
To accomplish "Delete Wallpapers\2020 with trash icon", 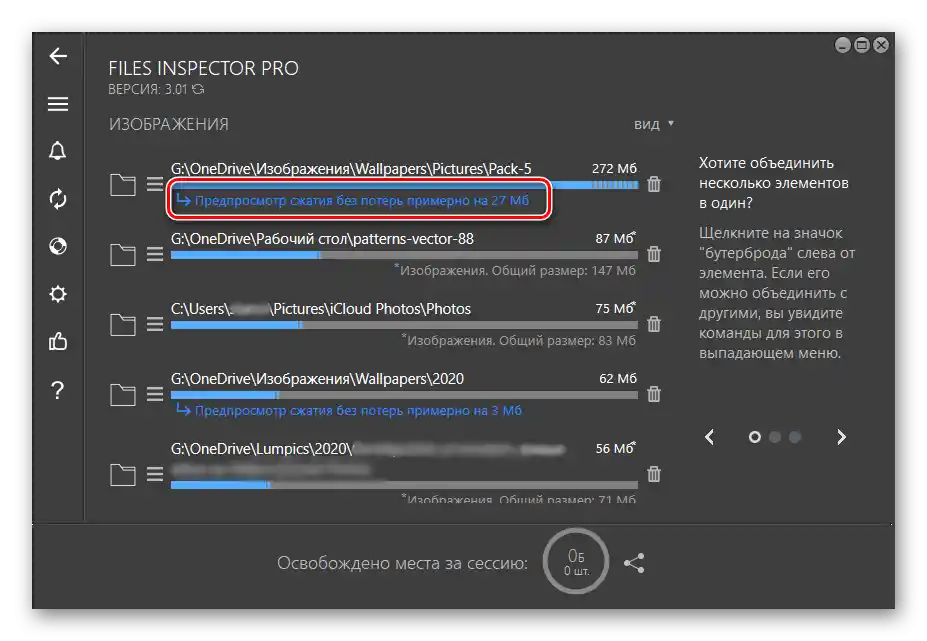I will pyautogui.click(x=654, y=394).
